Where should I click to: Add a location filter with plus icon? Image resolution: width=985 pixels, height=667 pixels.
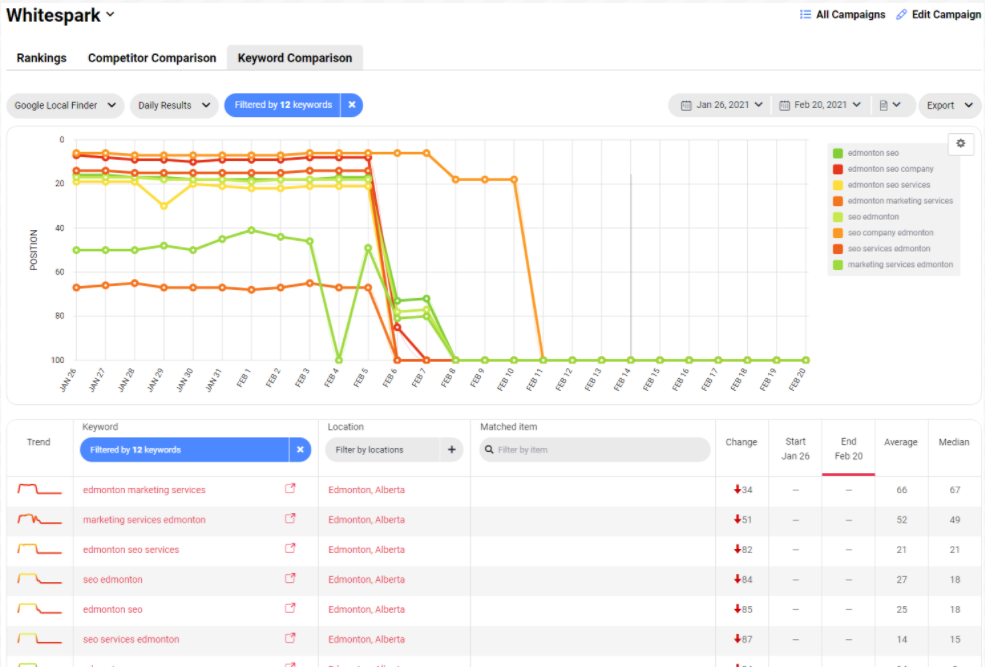click(x=452, y=450)
